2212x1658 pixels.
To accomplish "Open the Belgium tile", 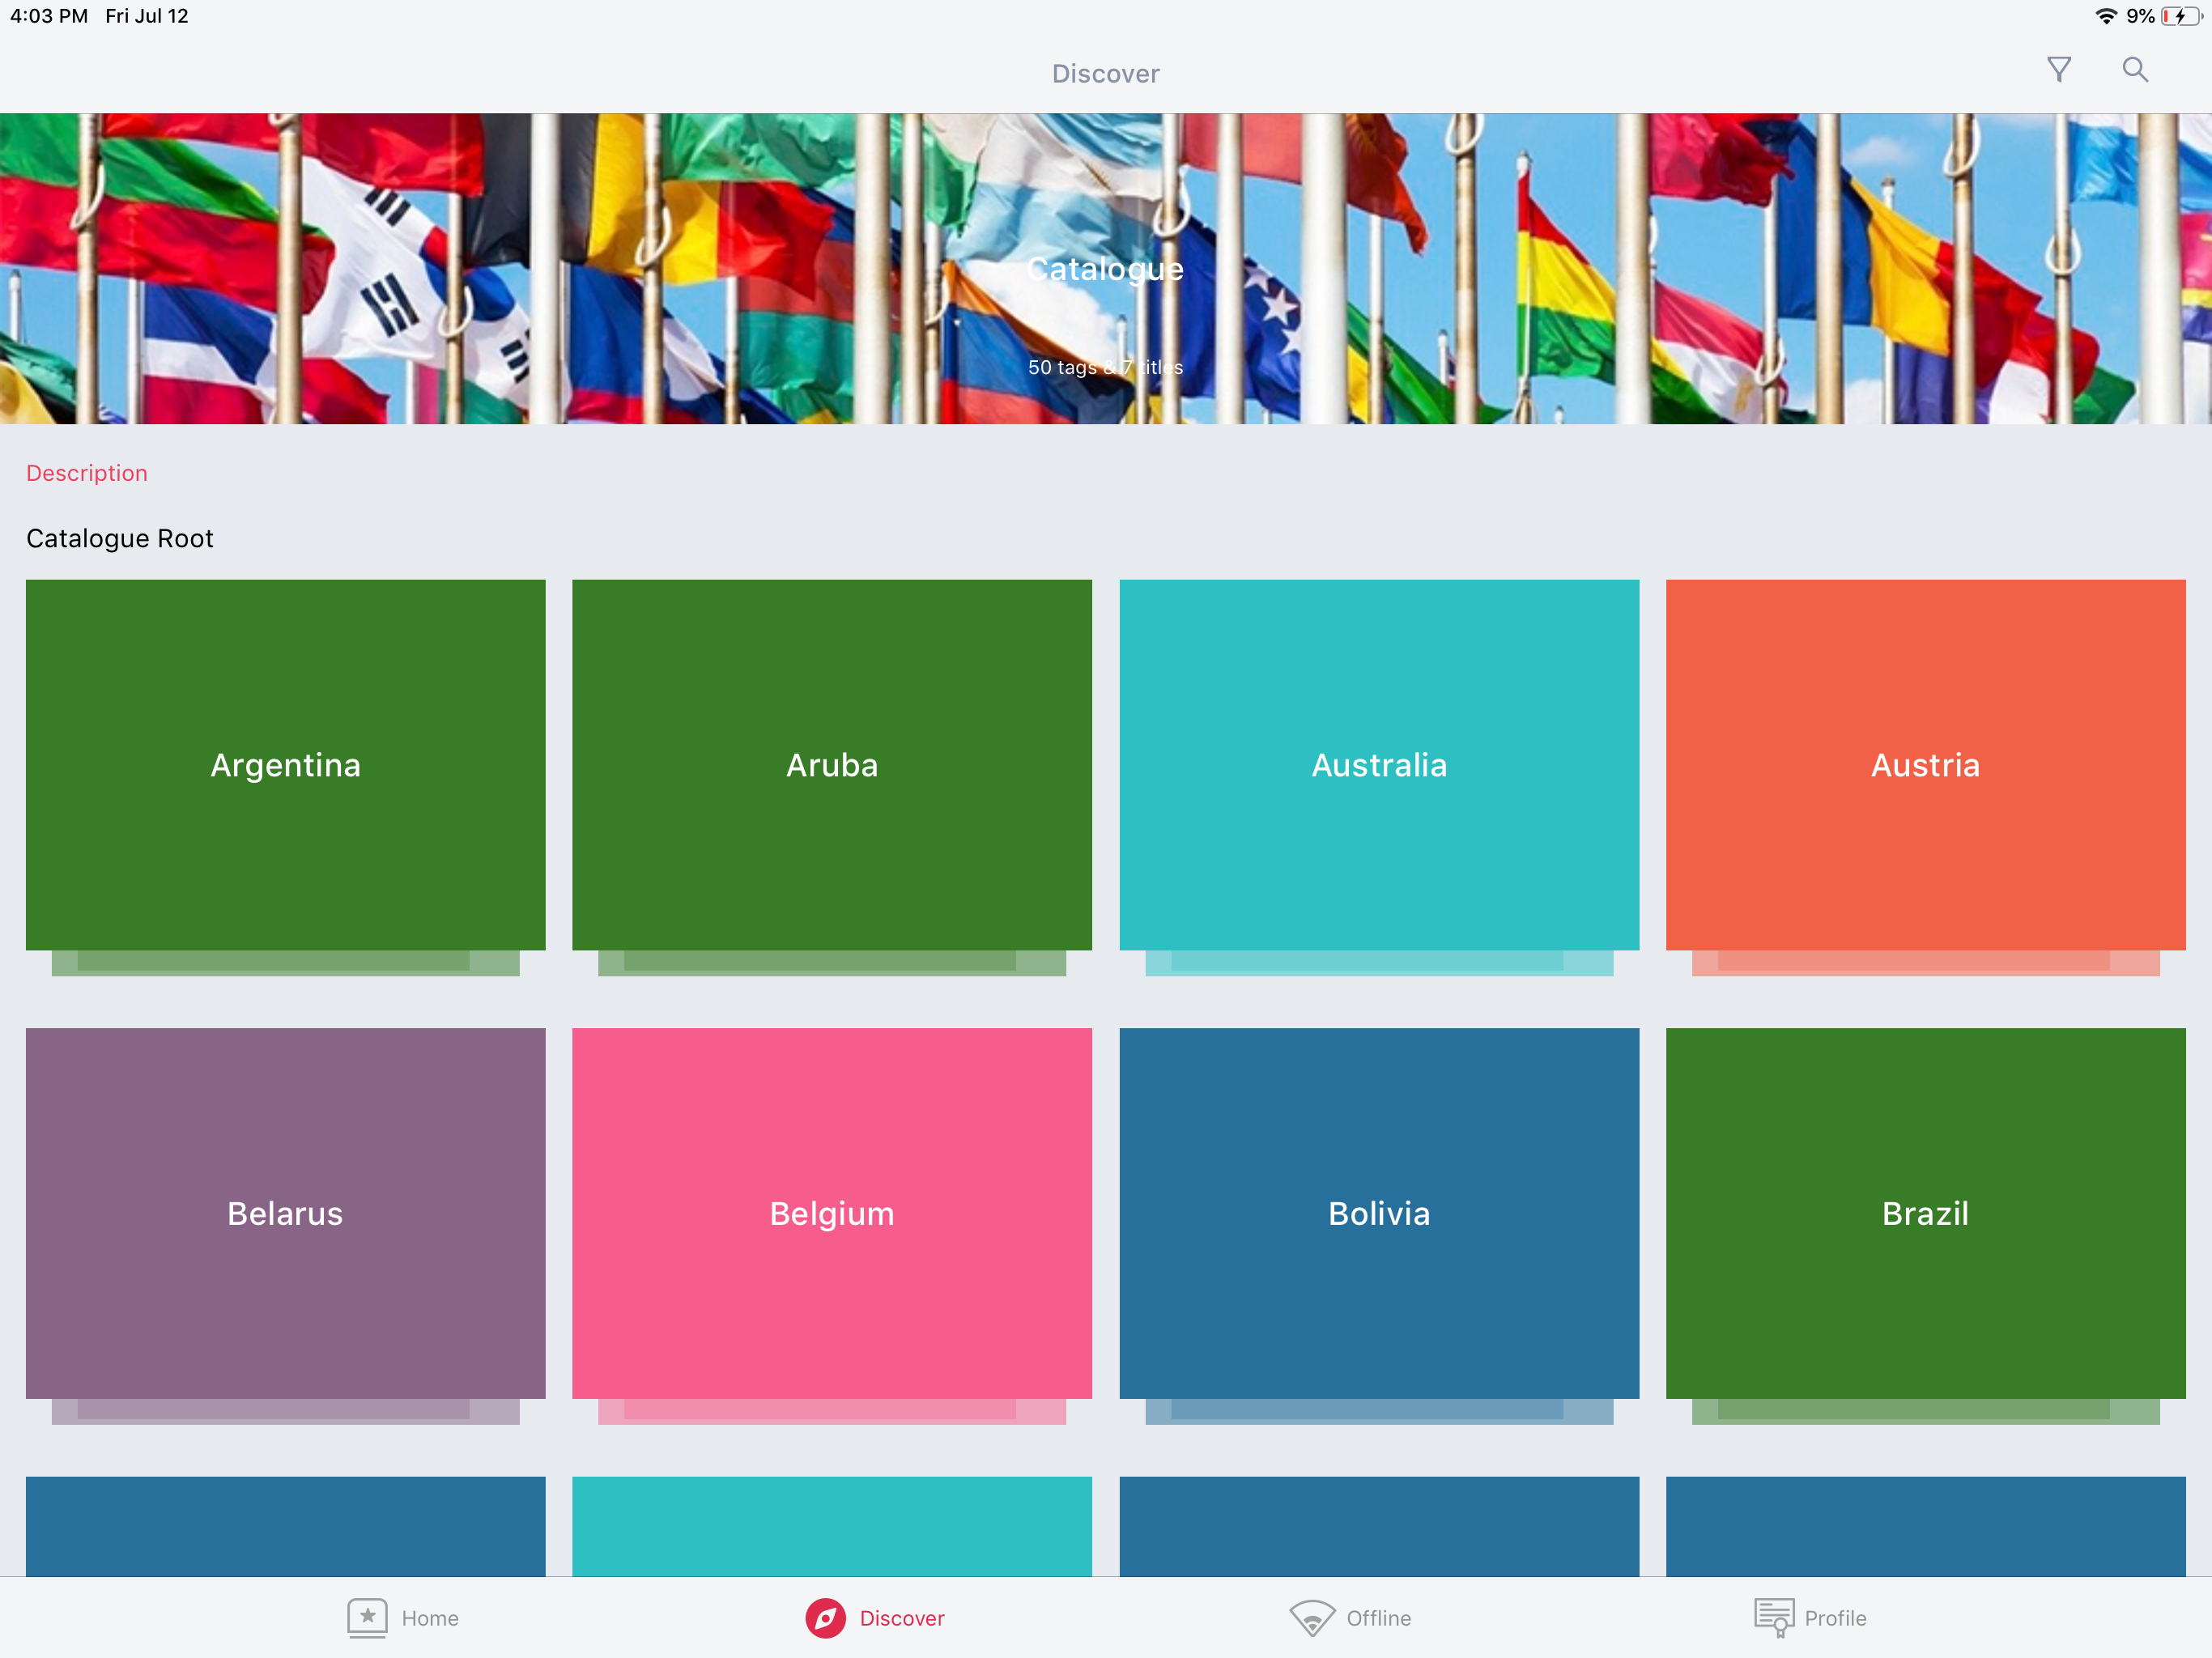I will [832, 1213].
